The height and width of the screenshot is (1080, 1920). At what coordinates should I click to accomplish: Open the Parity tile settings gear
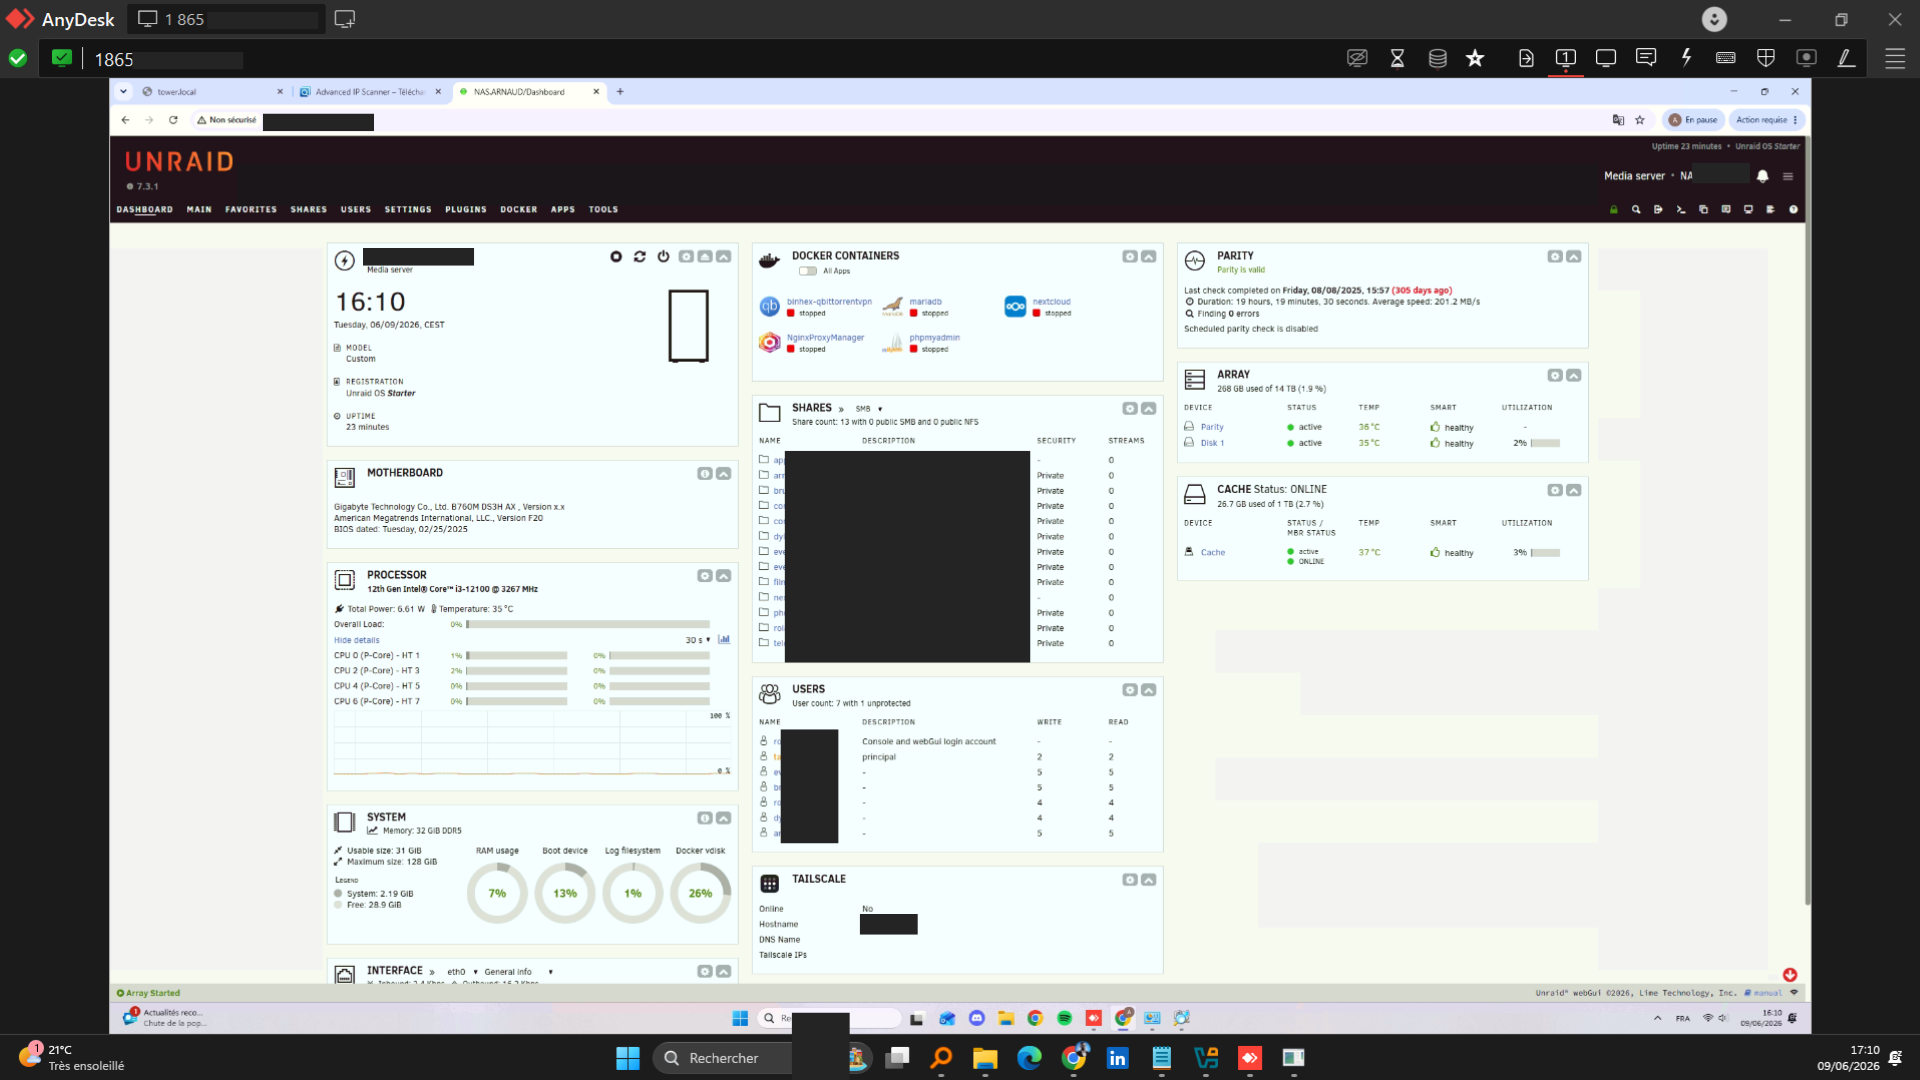[x=1555, y=257]
